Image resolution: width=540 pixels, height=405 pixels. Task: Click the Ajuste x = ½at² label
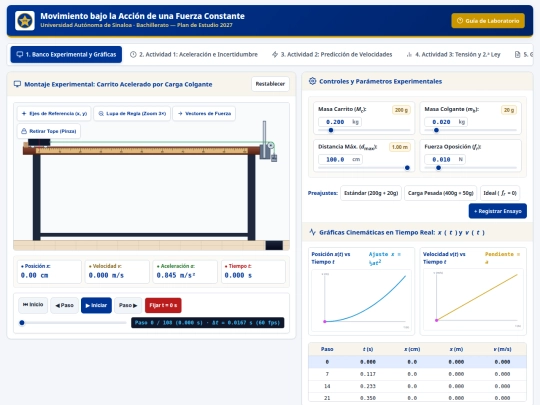[385, 258]
